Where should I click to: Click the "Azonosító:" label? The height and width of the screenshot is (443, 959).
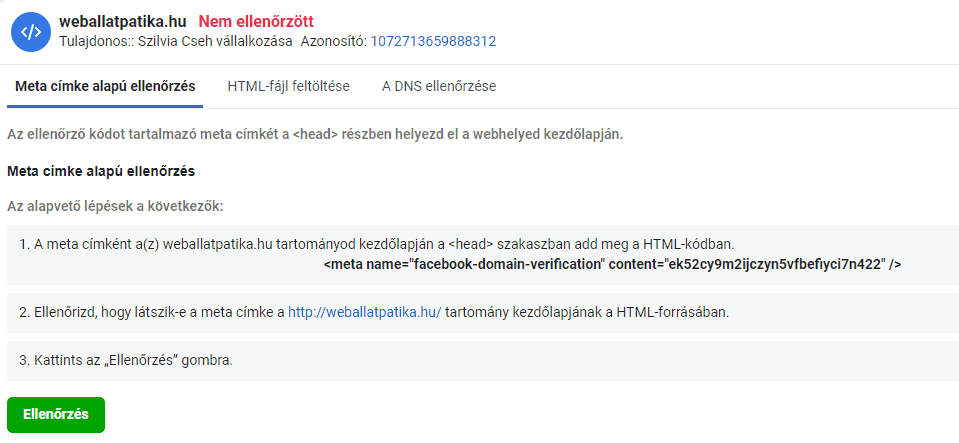(x=334, y=41)
